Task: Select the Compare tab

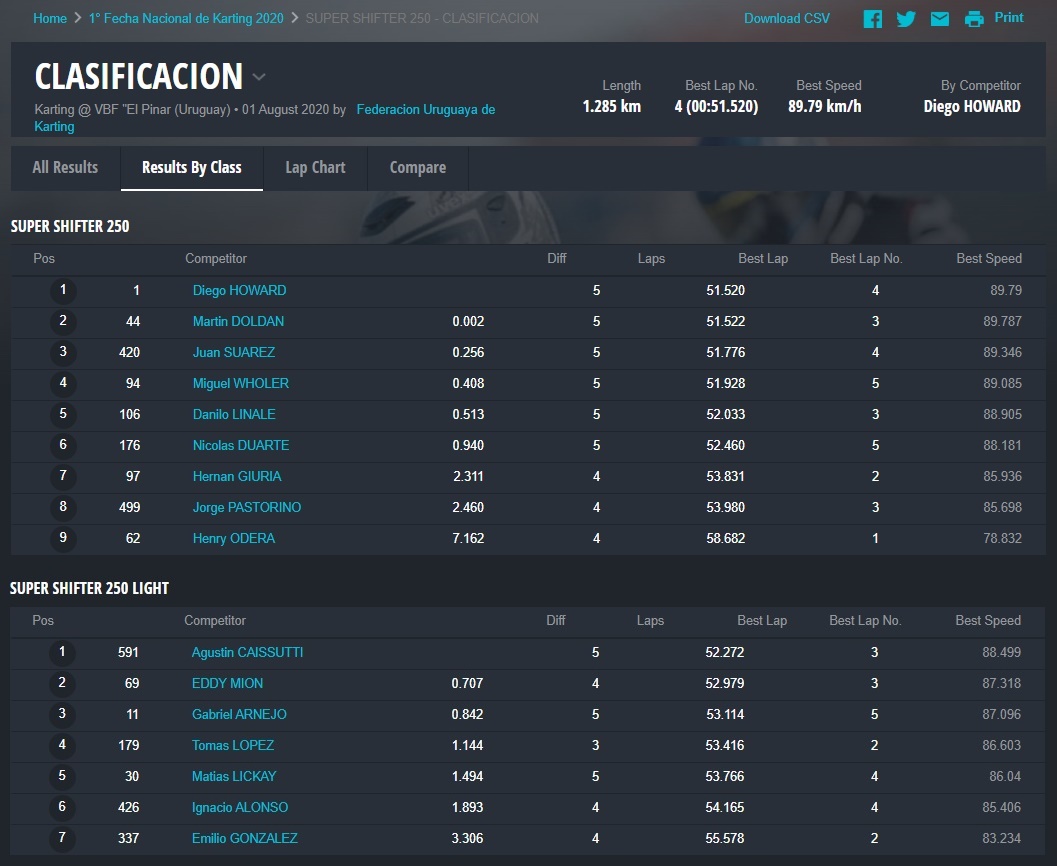Action: 417,167
